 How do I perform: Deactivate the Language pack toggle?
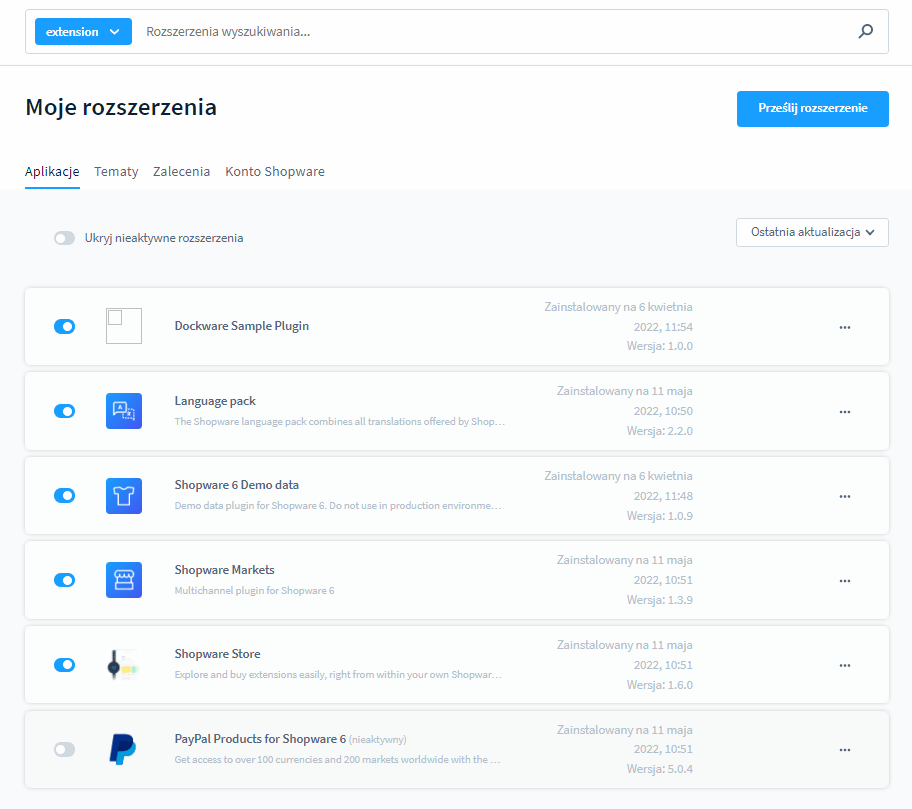click(x=65, y=411)
